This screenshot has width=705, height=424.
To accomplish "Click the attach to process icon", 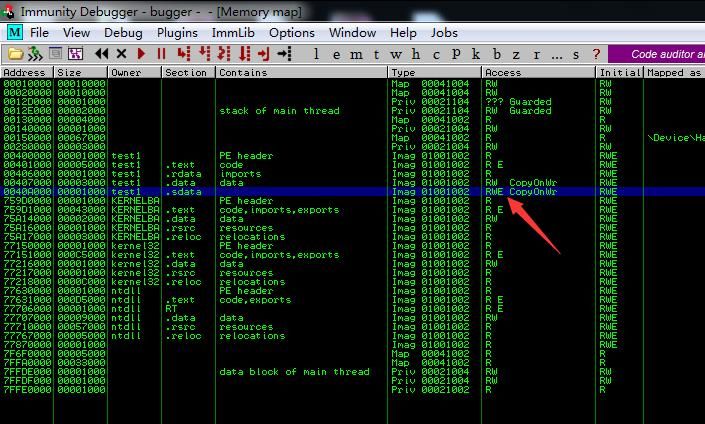I will click(x=36, y=54).
